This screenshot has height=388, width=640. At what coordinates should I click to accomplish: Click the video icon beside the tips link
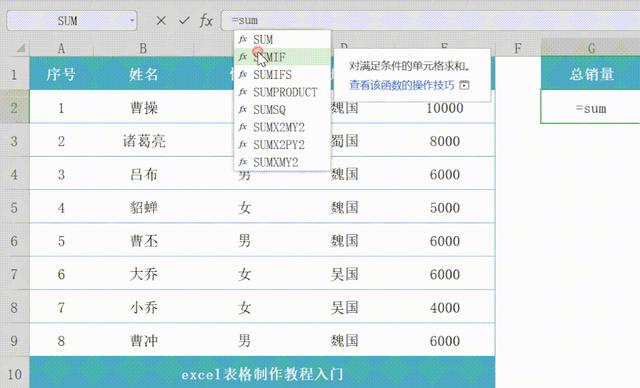(464, 85)
